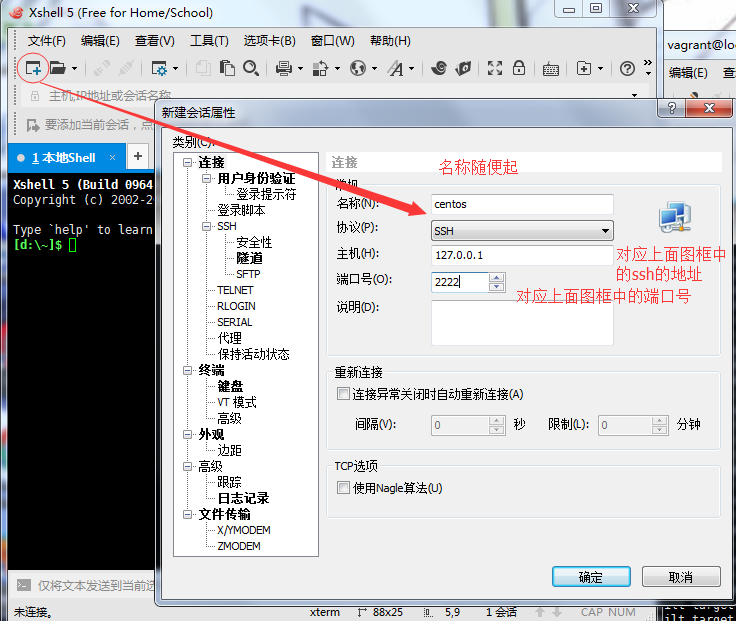The image size is (736, 621).
Task: Enable 使用Nagle算法 checkbox
Action: (x=343, y=488)
